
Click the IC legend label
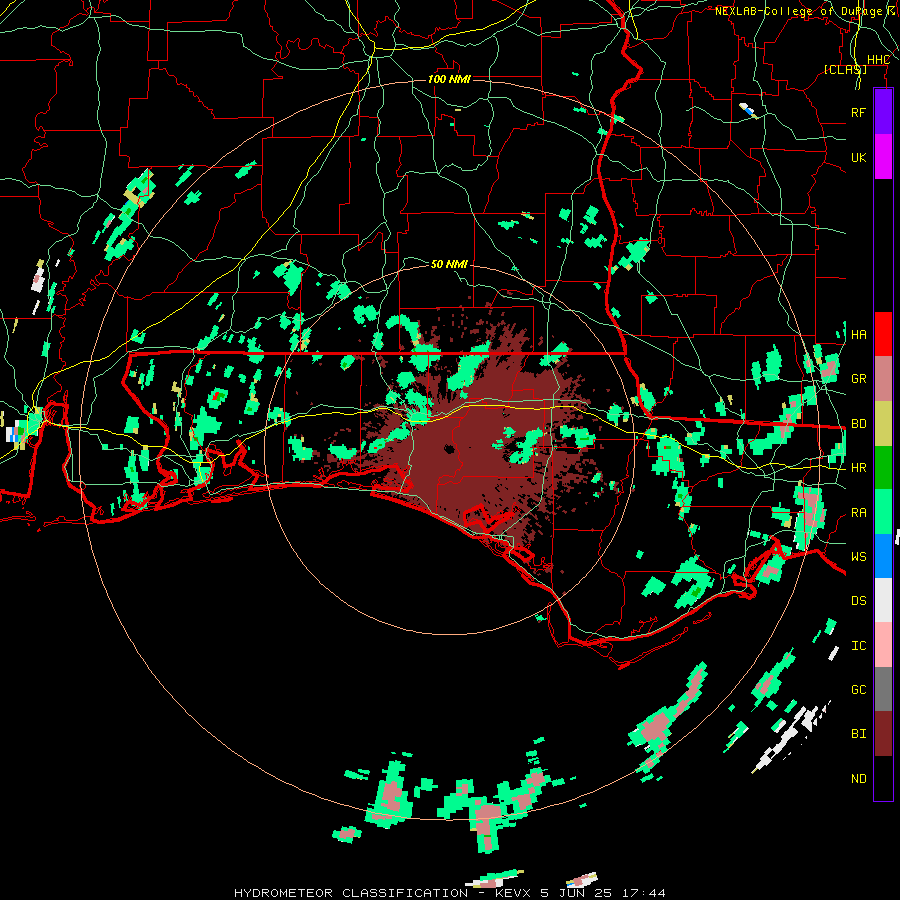(858, 645)
